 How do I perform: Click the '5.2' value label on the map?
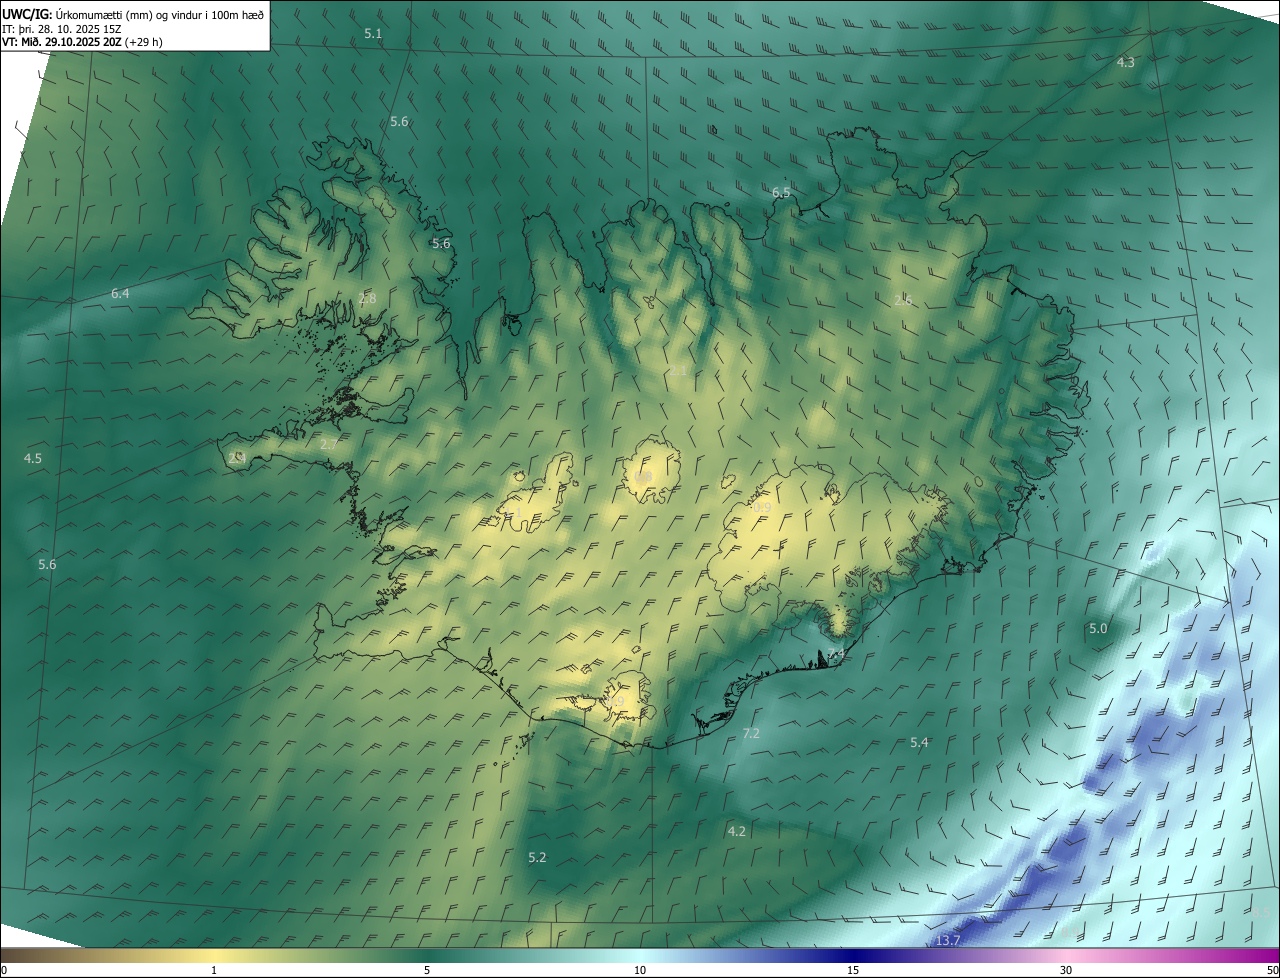click(537, 857)
